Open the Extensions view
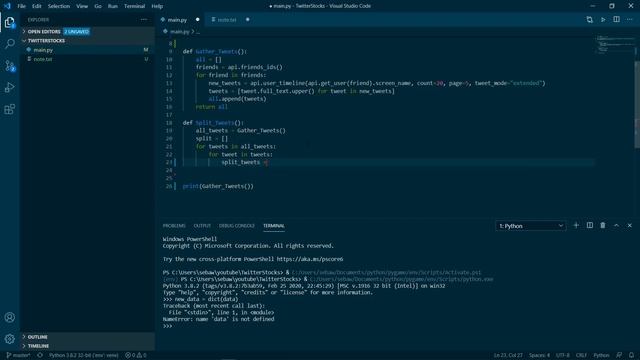Viewport: 640px width, 360px height. pyautogui.click(x=10, y=109)
